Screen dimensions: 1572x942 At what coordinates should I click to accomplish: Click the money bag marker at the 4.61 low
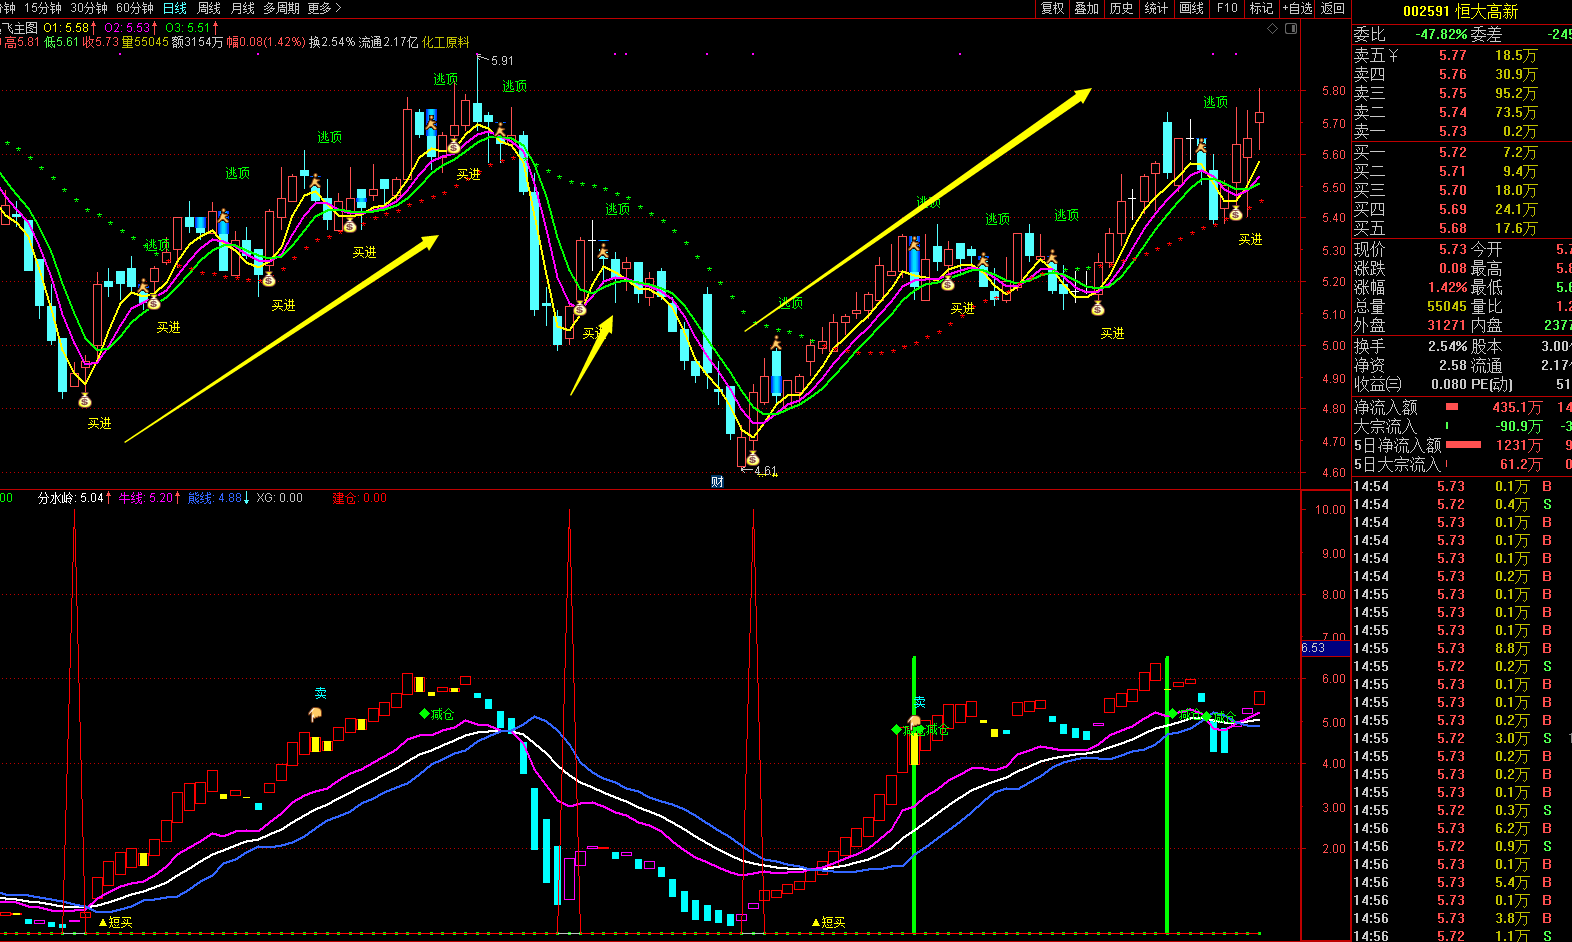click(752, 458)
